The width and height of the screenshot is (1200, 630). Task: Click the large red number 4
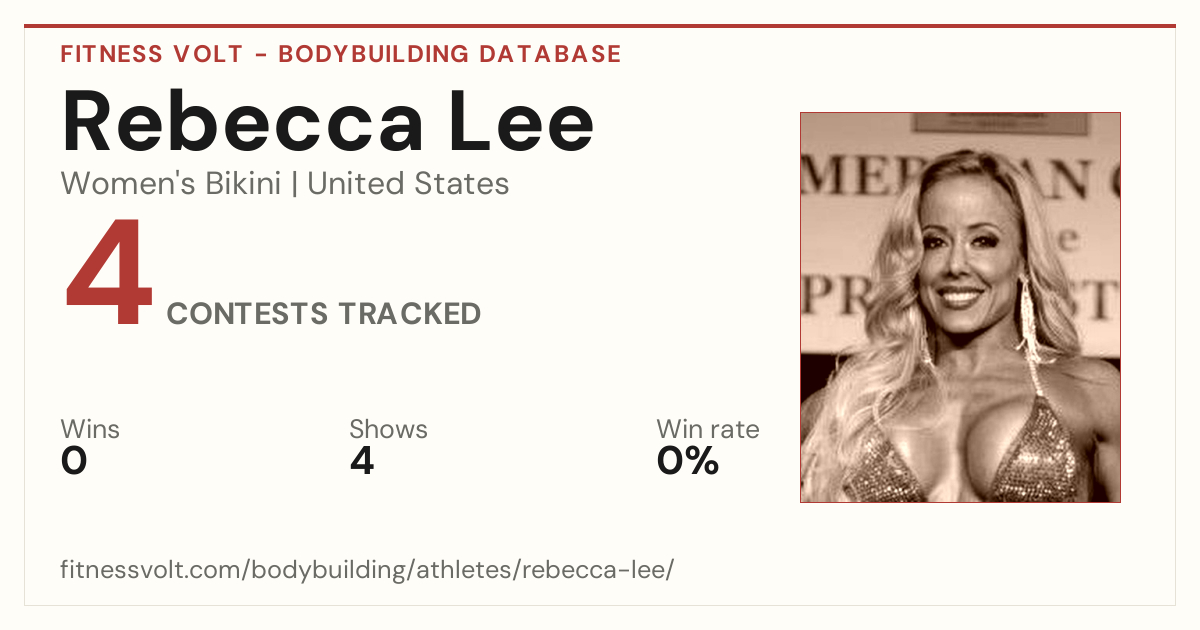coord(110,275)
